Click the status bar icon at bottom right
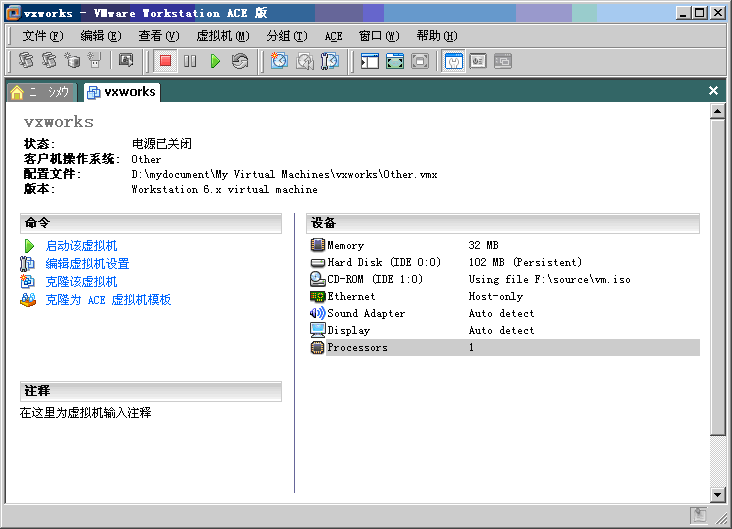The width and height of the screenshot is (732, 529). tap(699, 515)
